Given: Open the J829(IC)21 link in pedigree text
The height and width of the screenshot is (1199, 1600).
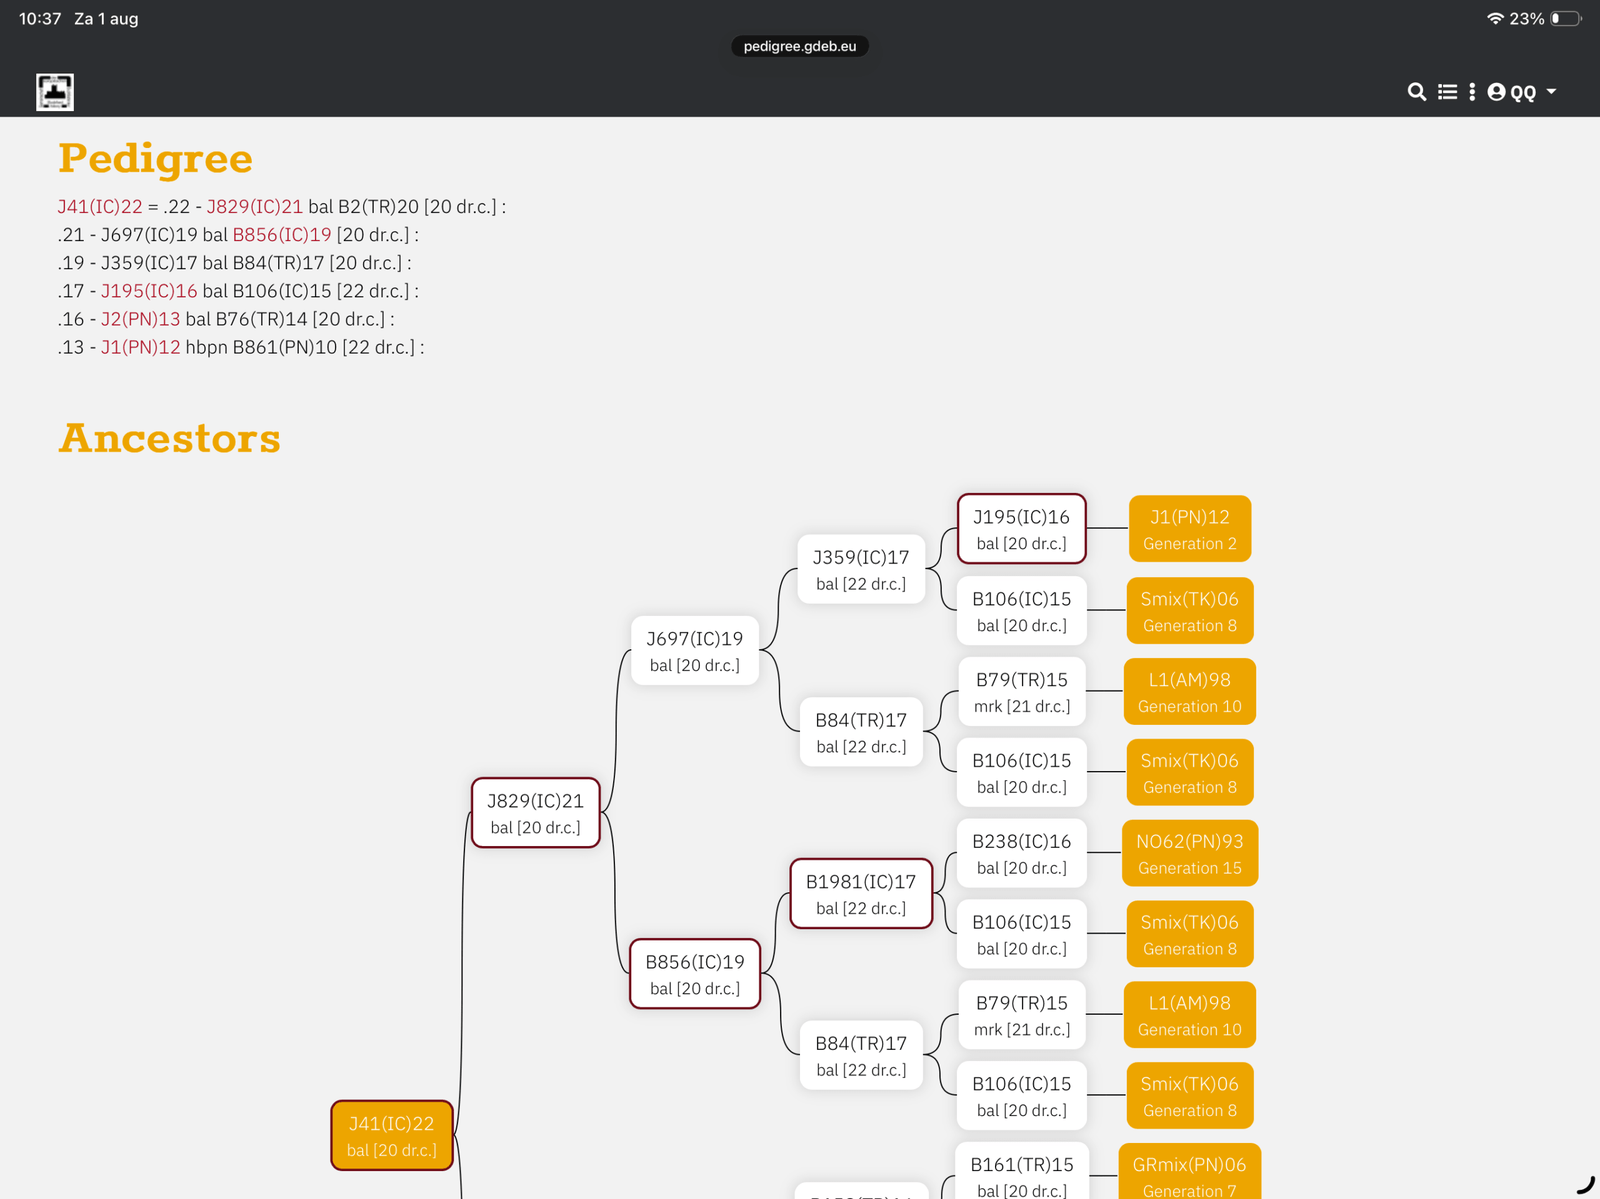Looking at the screenshot, I should point(254,207).
